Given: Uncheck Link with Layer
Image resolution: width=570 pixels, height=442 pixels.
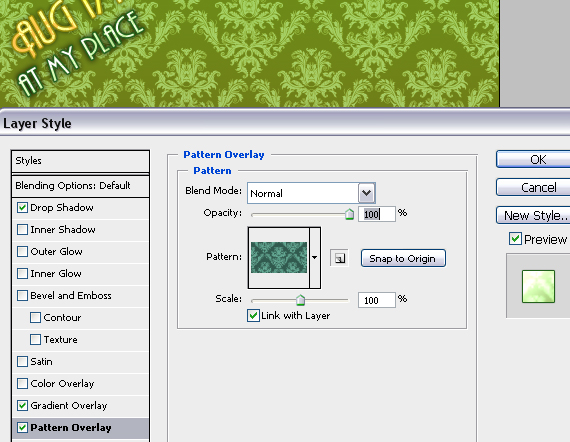Looking at the screenshot, I should point(253,316).
